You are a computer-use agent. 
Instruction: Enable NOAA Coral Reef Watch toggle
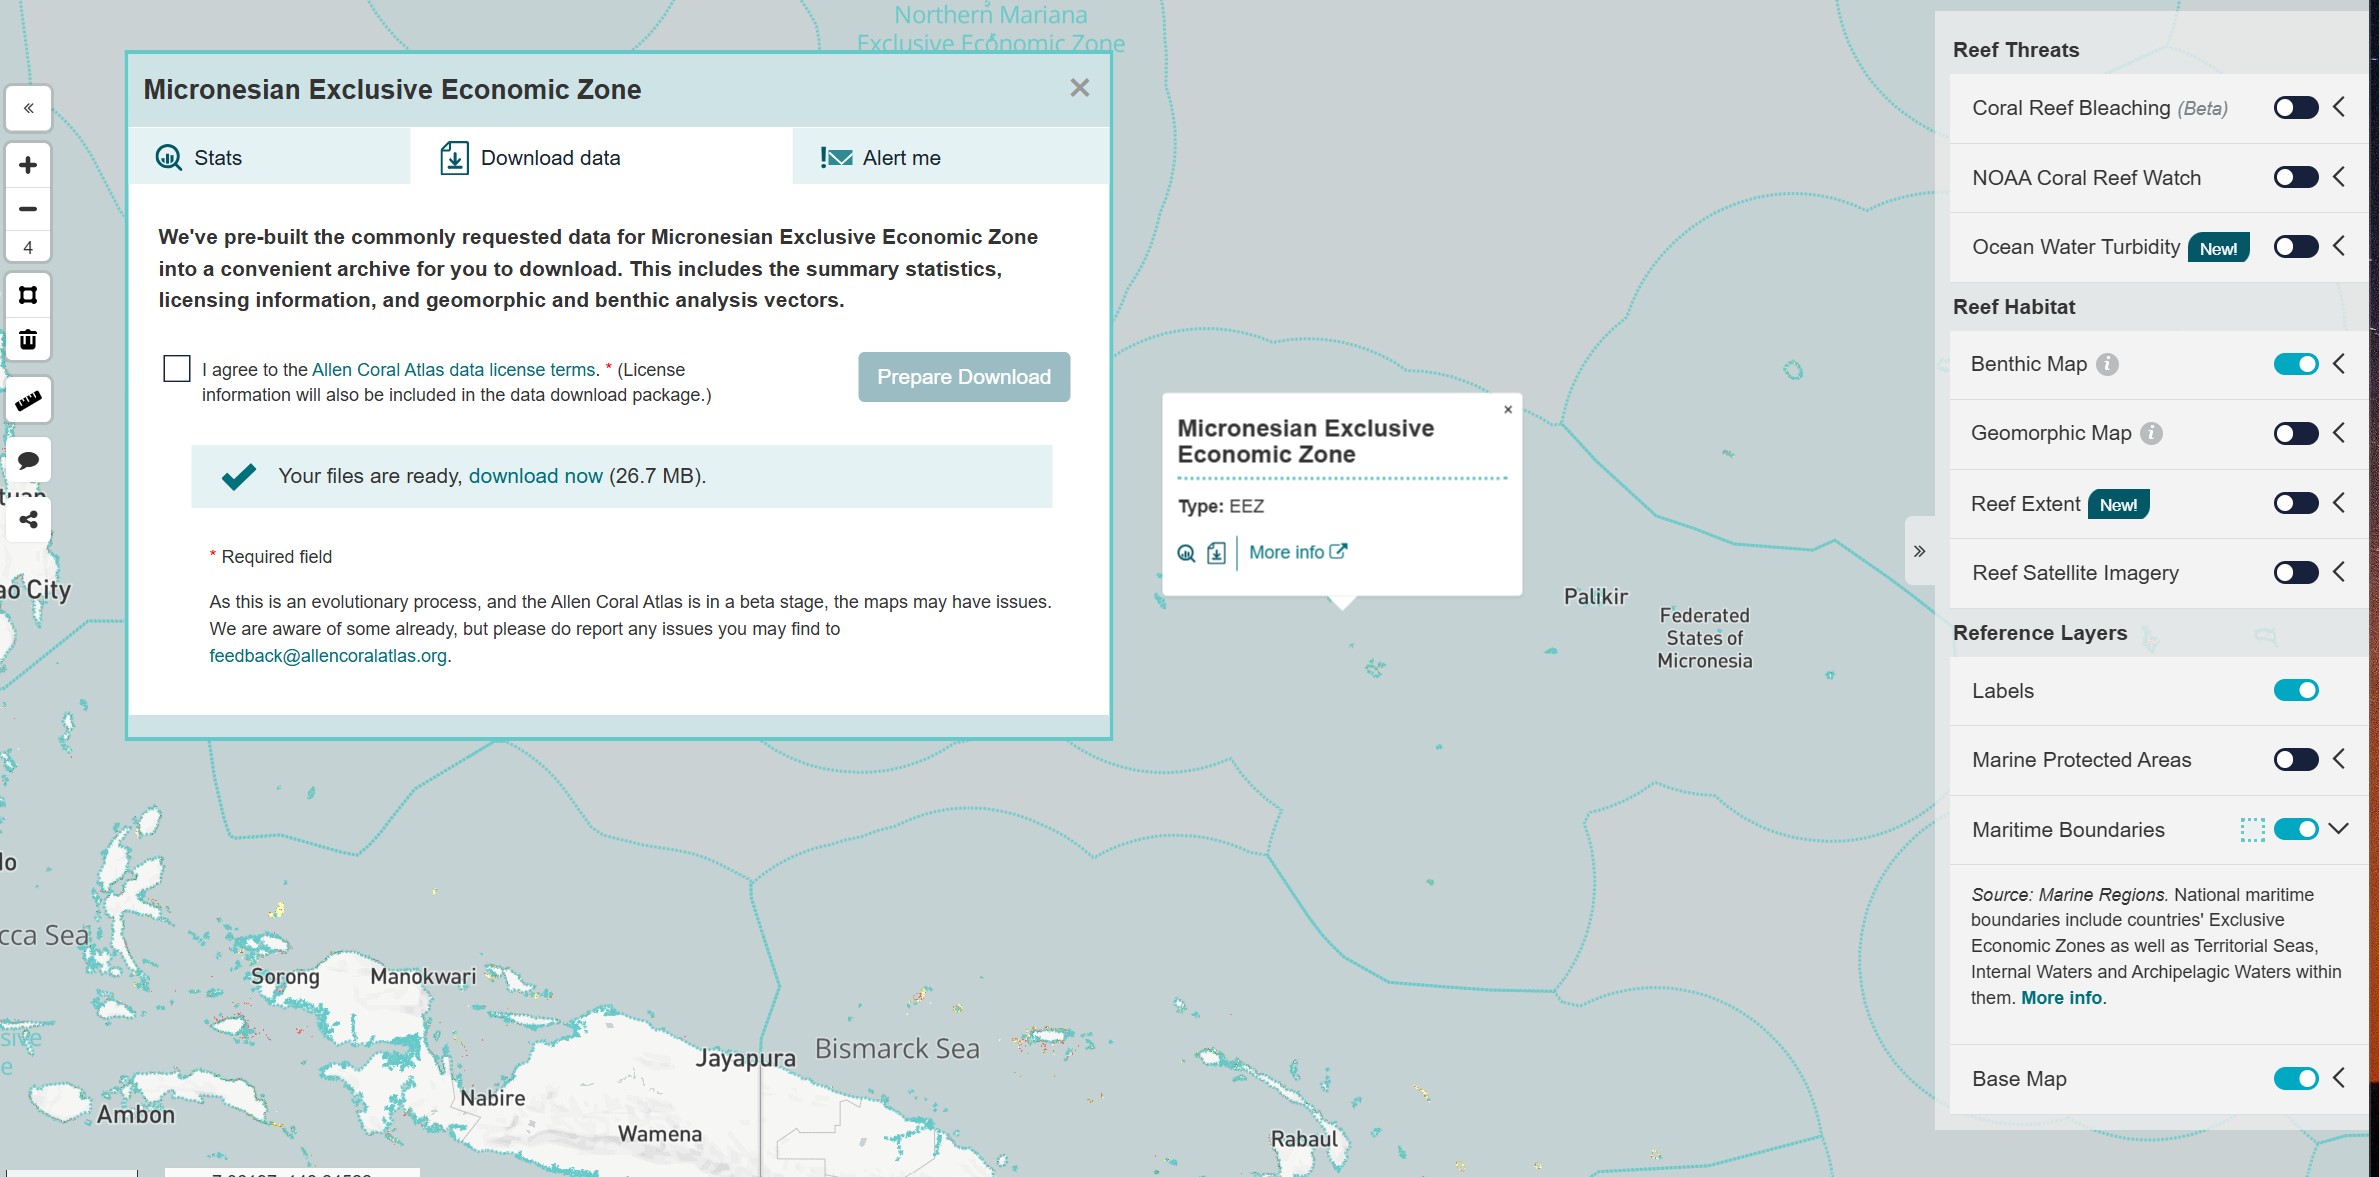coord(2295,178)
